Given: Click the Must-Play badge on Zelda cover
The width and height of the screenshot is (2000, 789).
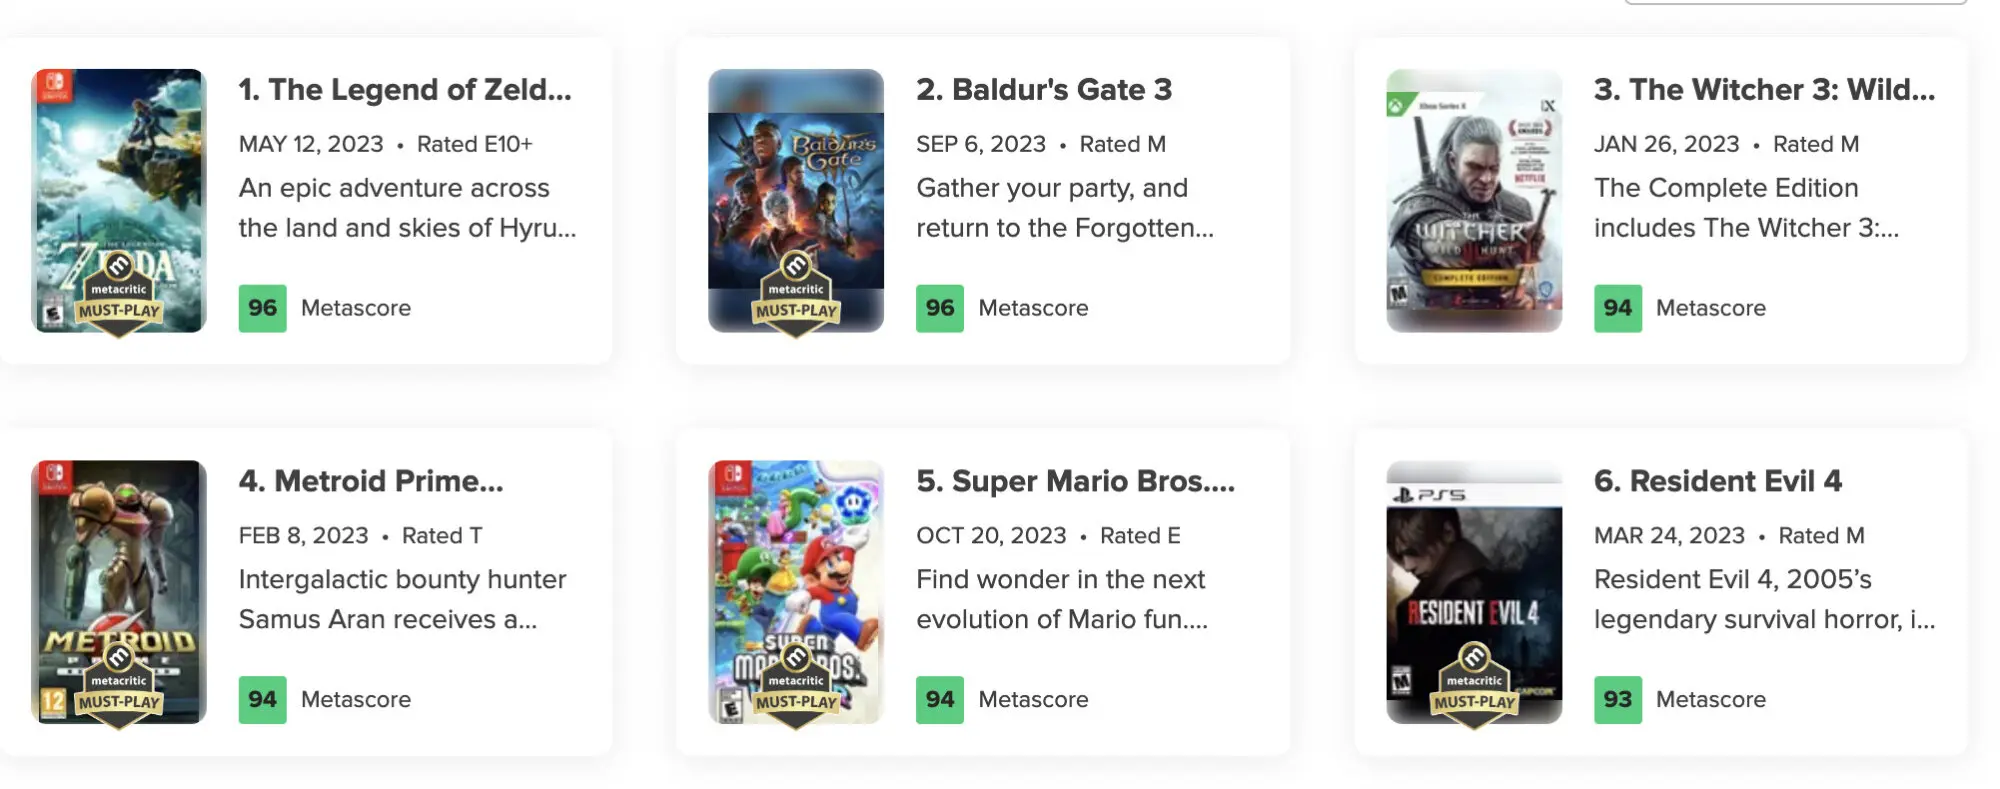Looking at the screenshot, I should 119,295.
